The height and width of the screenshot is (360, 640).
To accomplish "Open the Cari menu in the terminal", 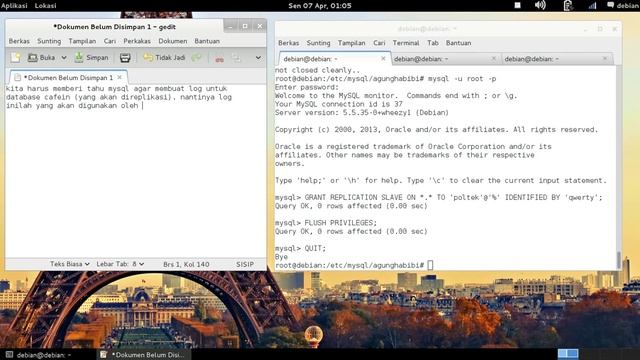I will click(x=379, y=43).
